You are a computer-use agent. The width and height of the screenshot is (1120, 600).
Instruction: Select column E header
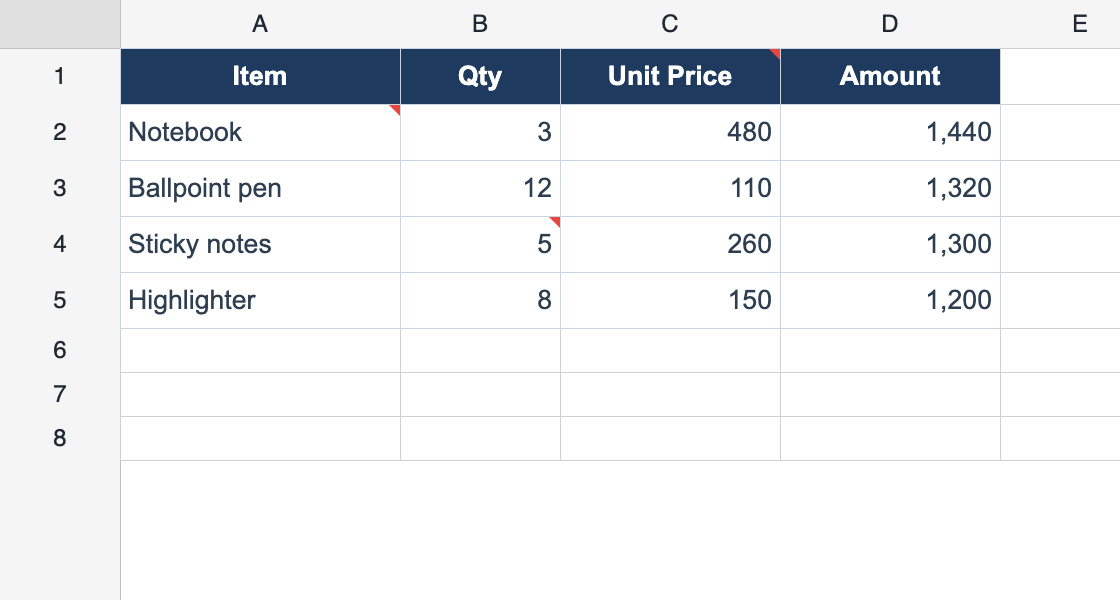click(1061, 24)
